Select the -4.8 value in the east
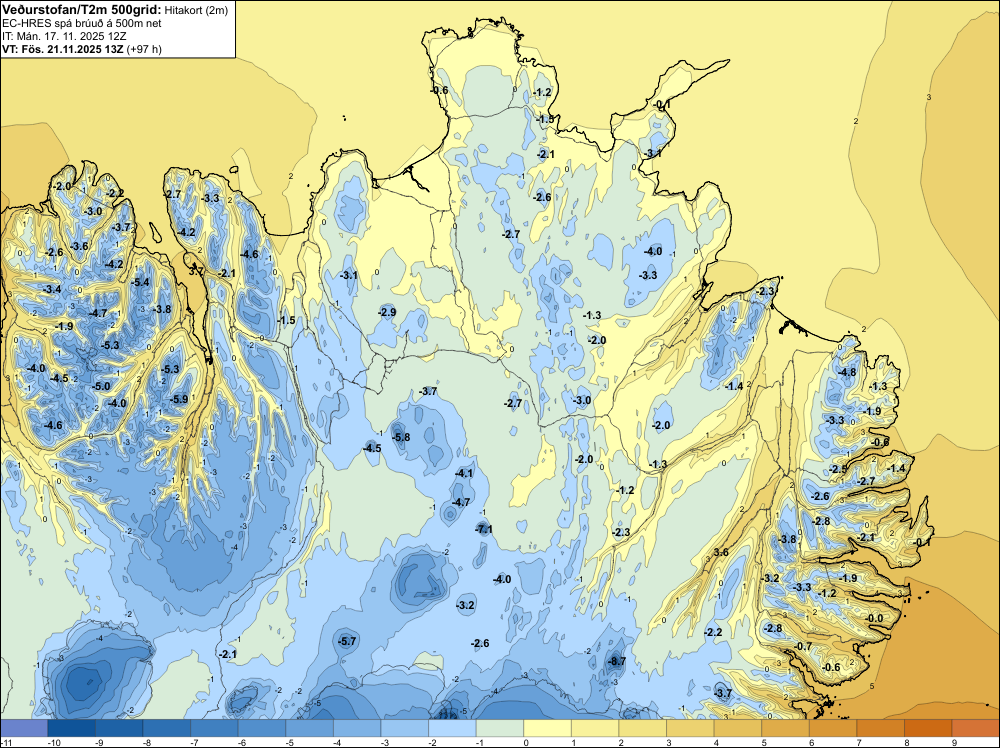 click(x=847, y=372)
